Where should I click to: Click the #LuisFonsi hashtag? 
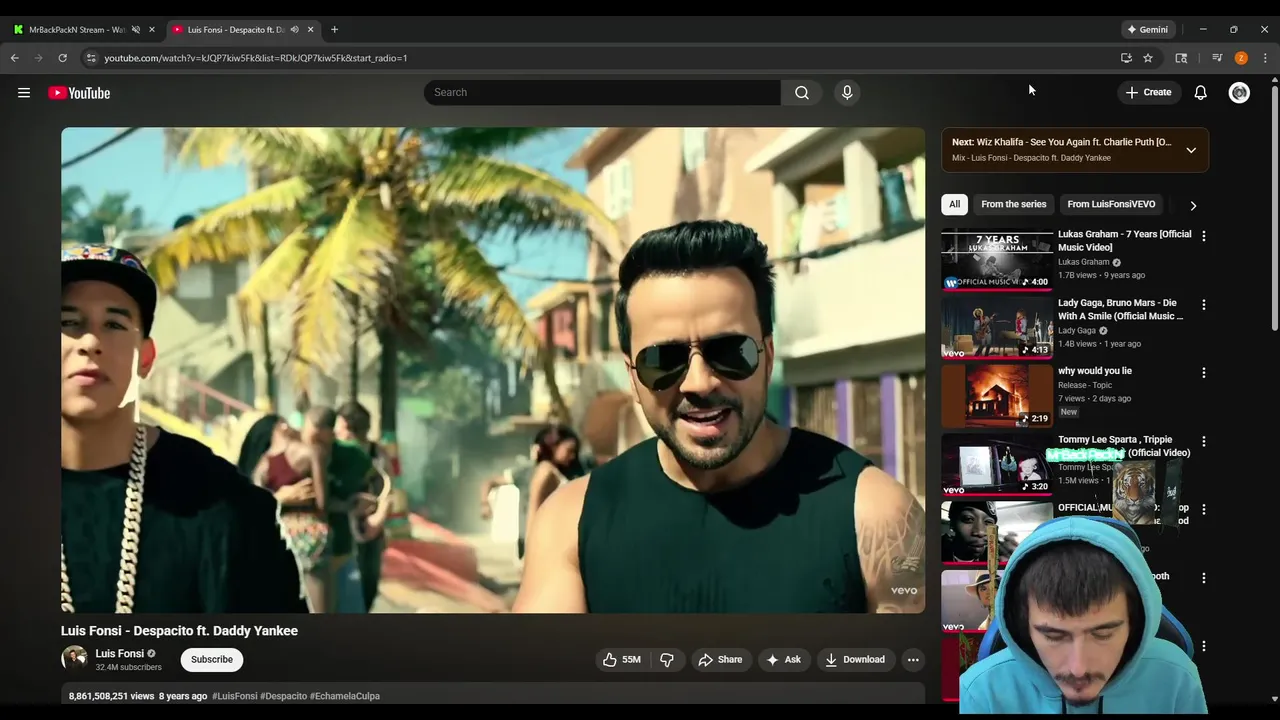click(x=234, y=696)
